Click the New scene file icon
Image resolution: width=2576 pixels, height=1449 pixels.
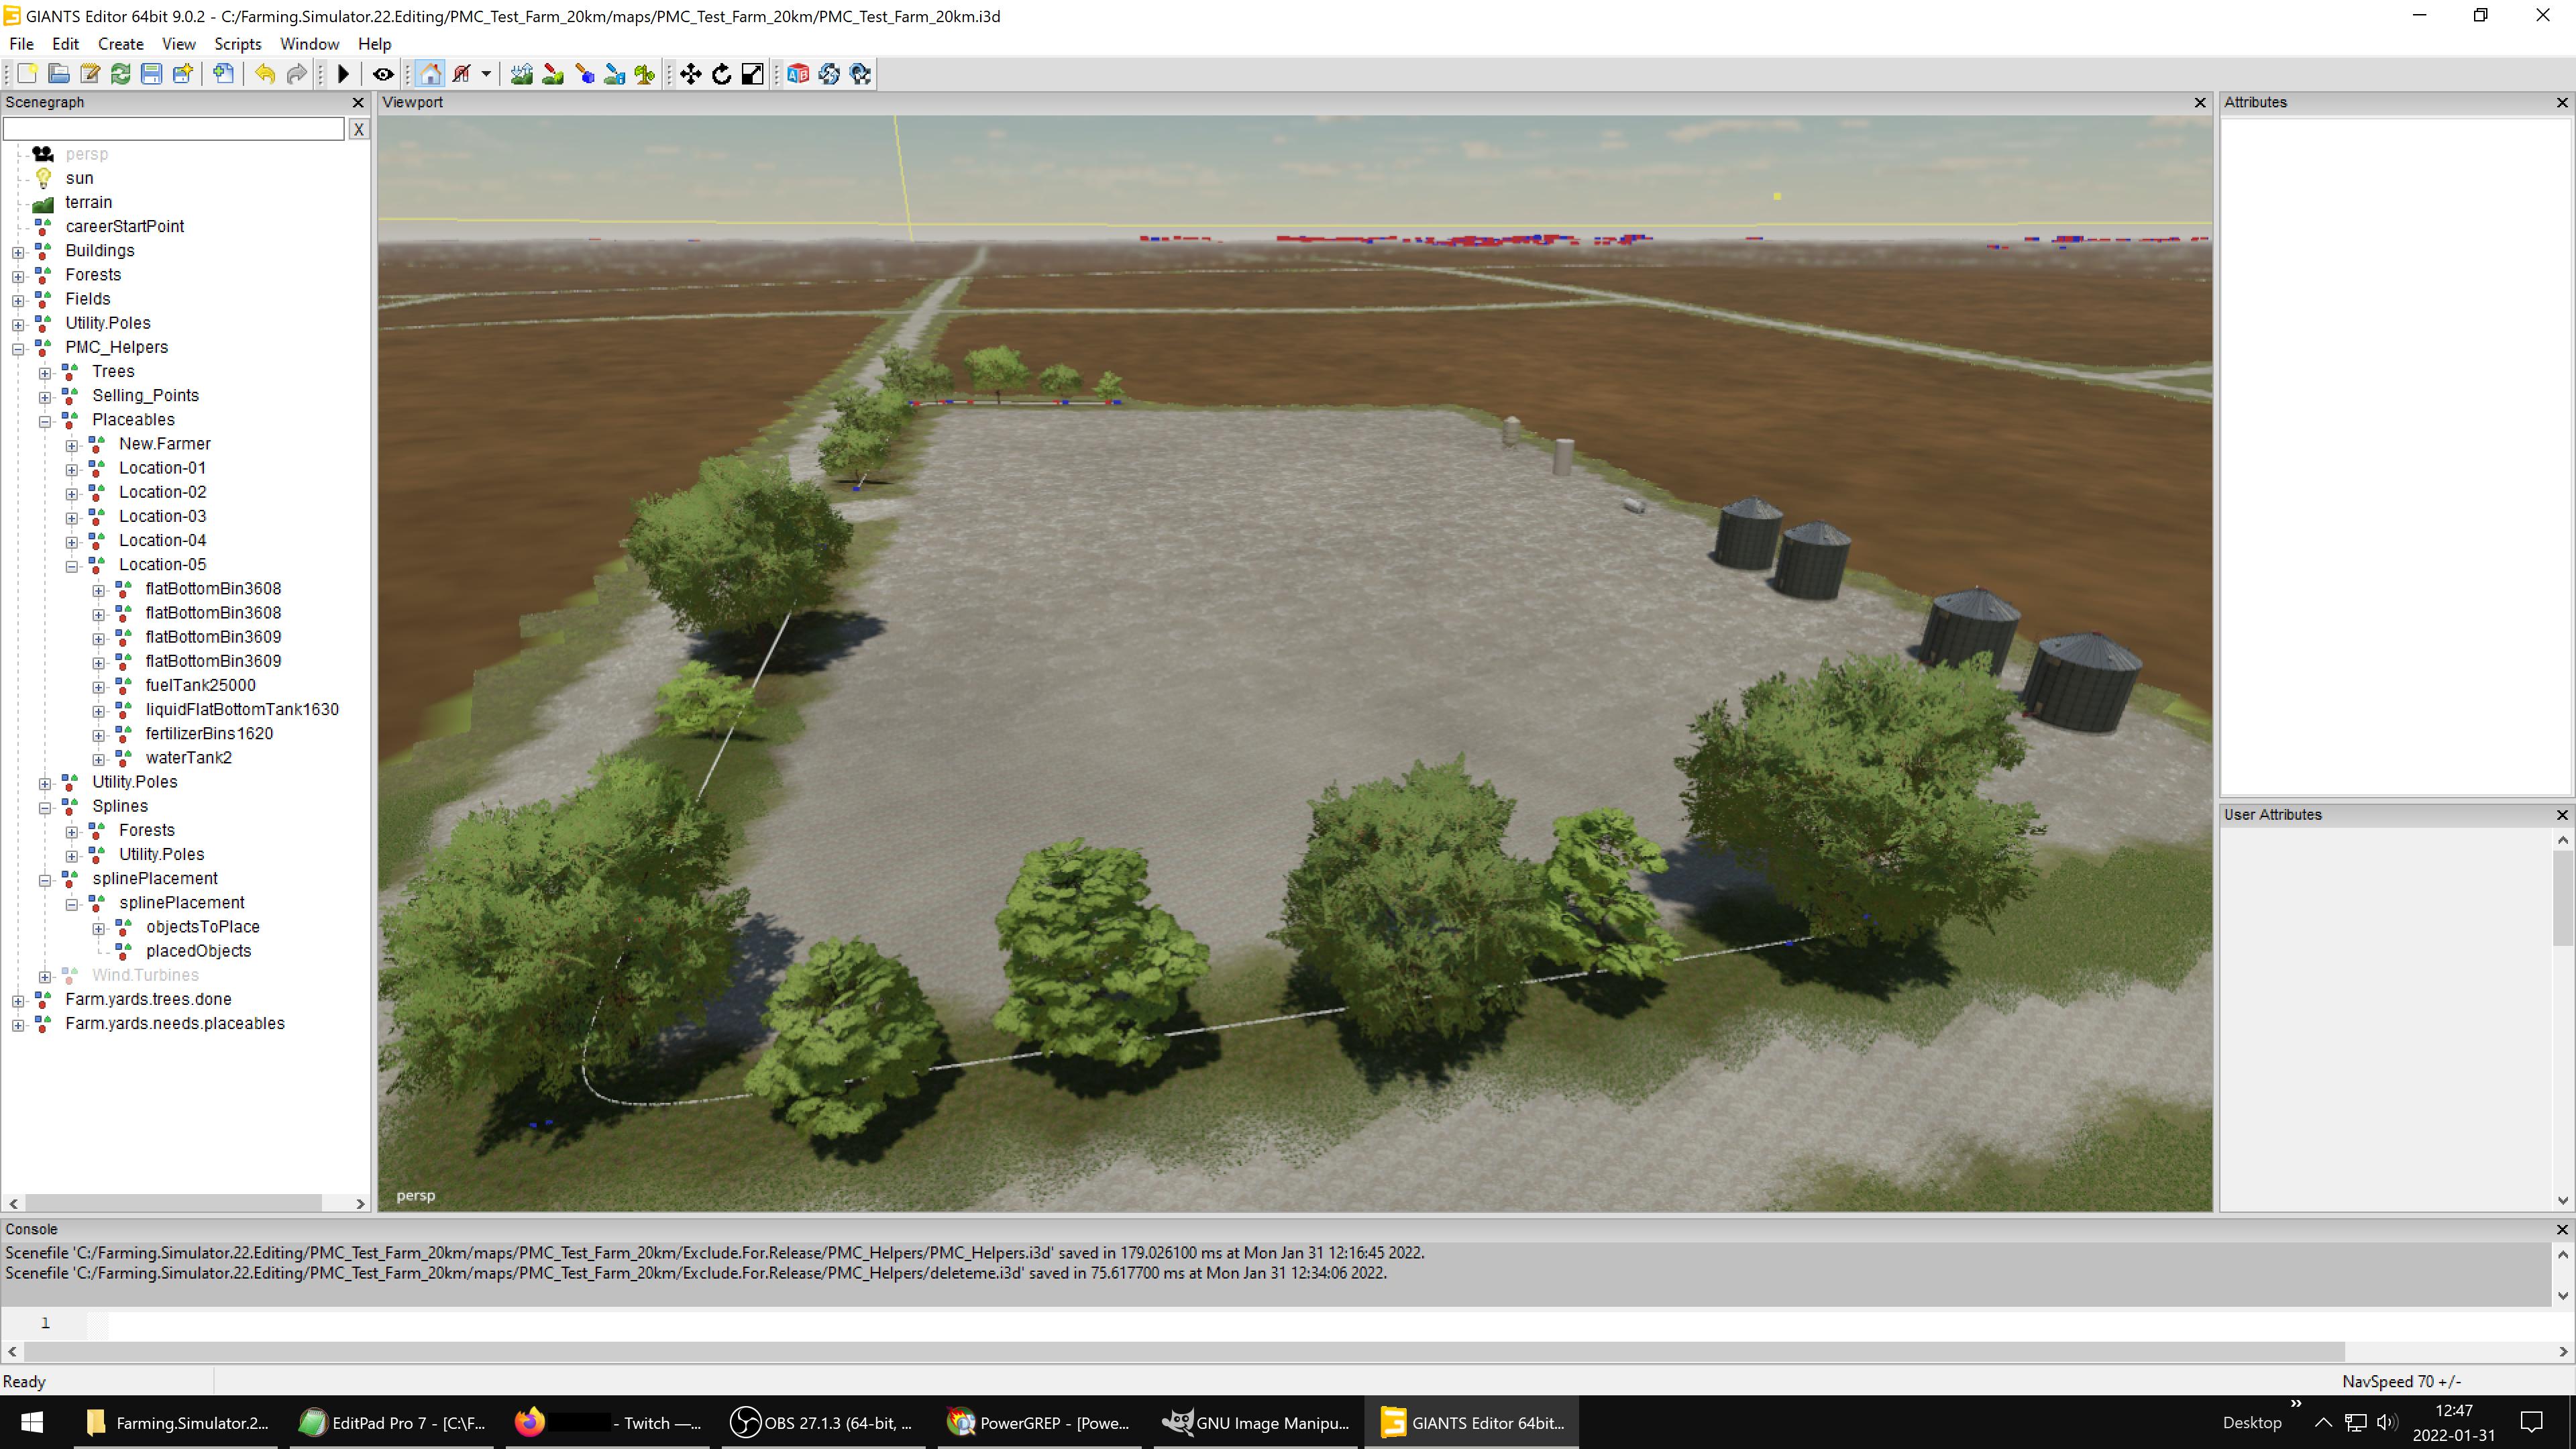(27, 74)
